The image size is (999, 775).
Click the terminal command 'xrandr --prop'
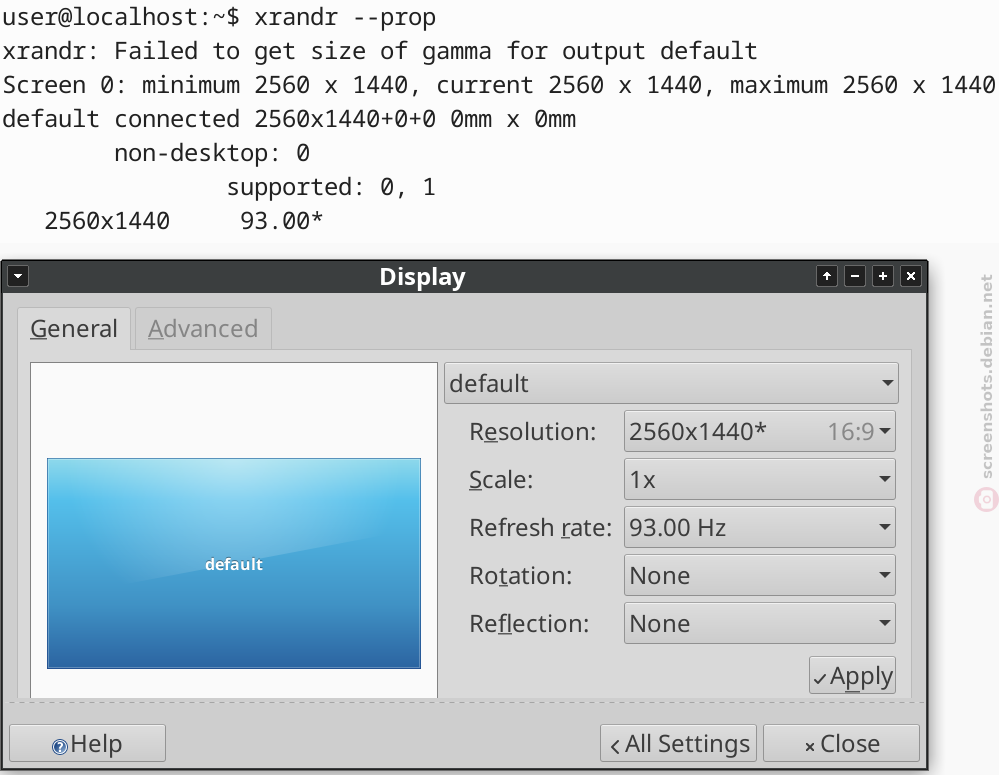[345, 17]
